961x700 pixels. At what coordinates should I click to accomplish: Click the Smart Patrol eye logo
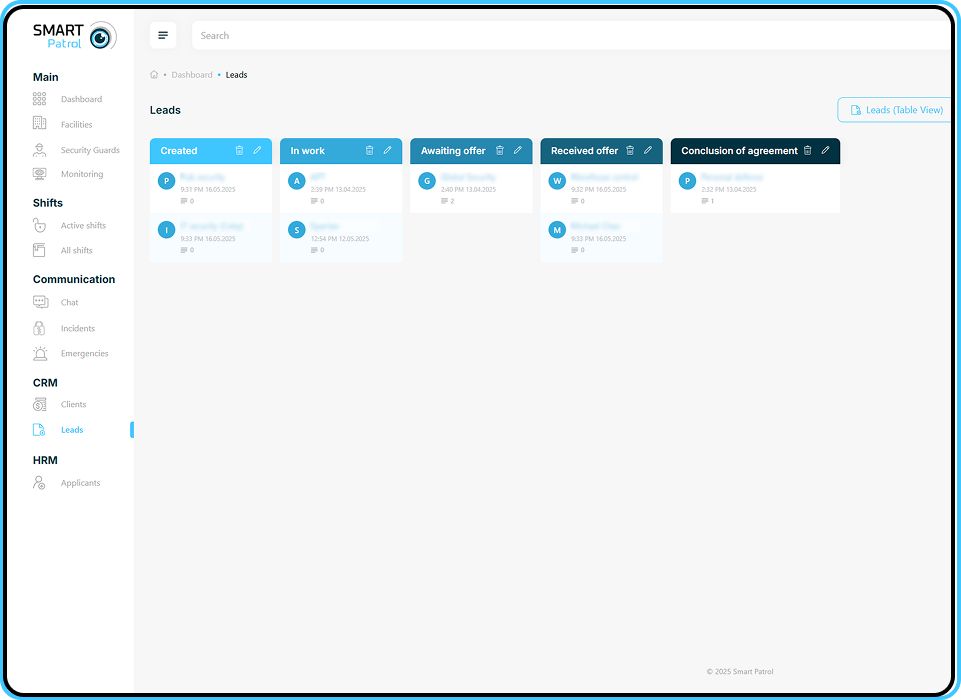[100, 37]
